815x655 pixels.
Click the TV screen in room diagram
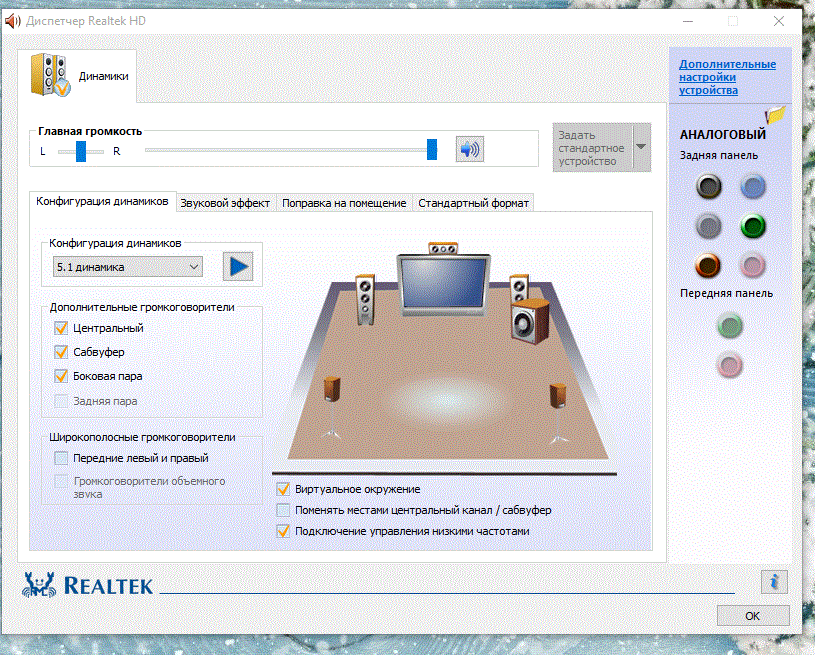pyautogui.click(x=443, y=283)
